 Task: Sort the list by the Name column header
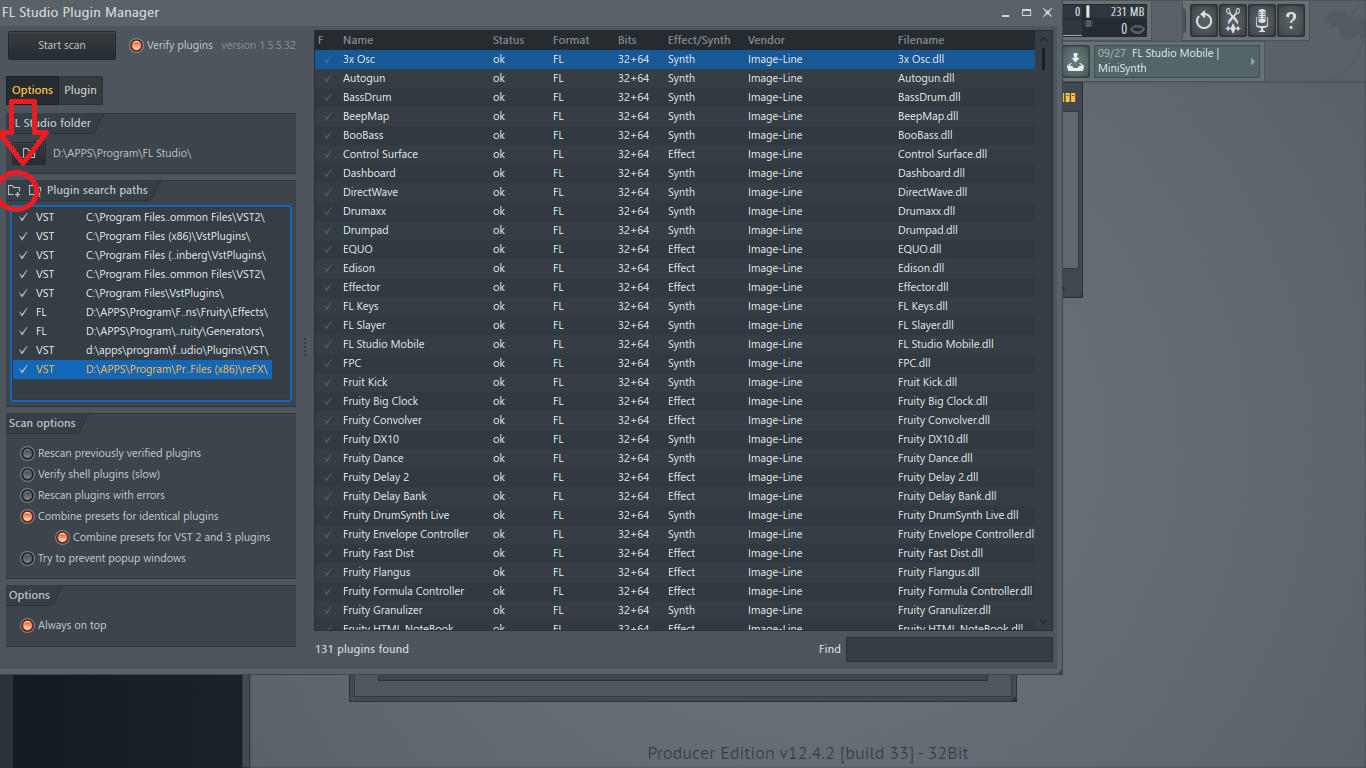coord(358,40)
